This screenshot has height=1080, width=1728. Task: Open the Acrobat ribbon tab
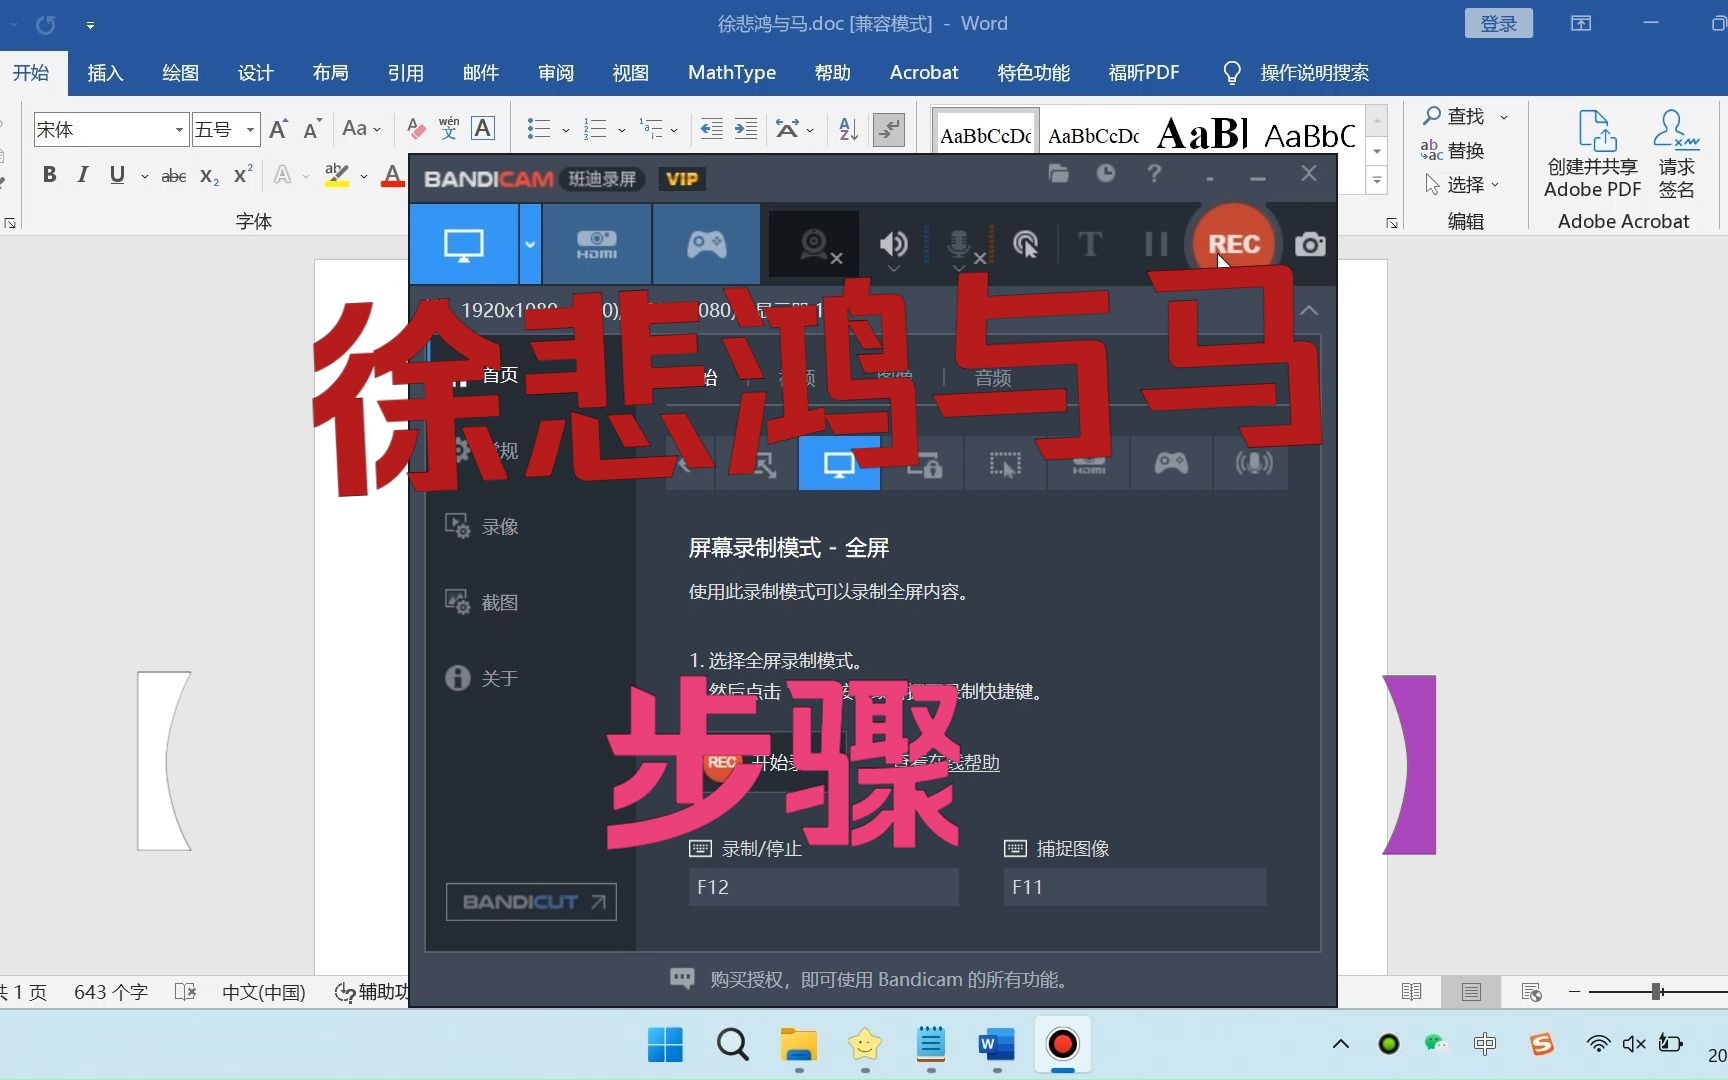pos(924,73)
